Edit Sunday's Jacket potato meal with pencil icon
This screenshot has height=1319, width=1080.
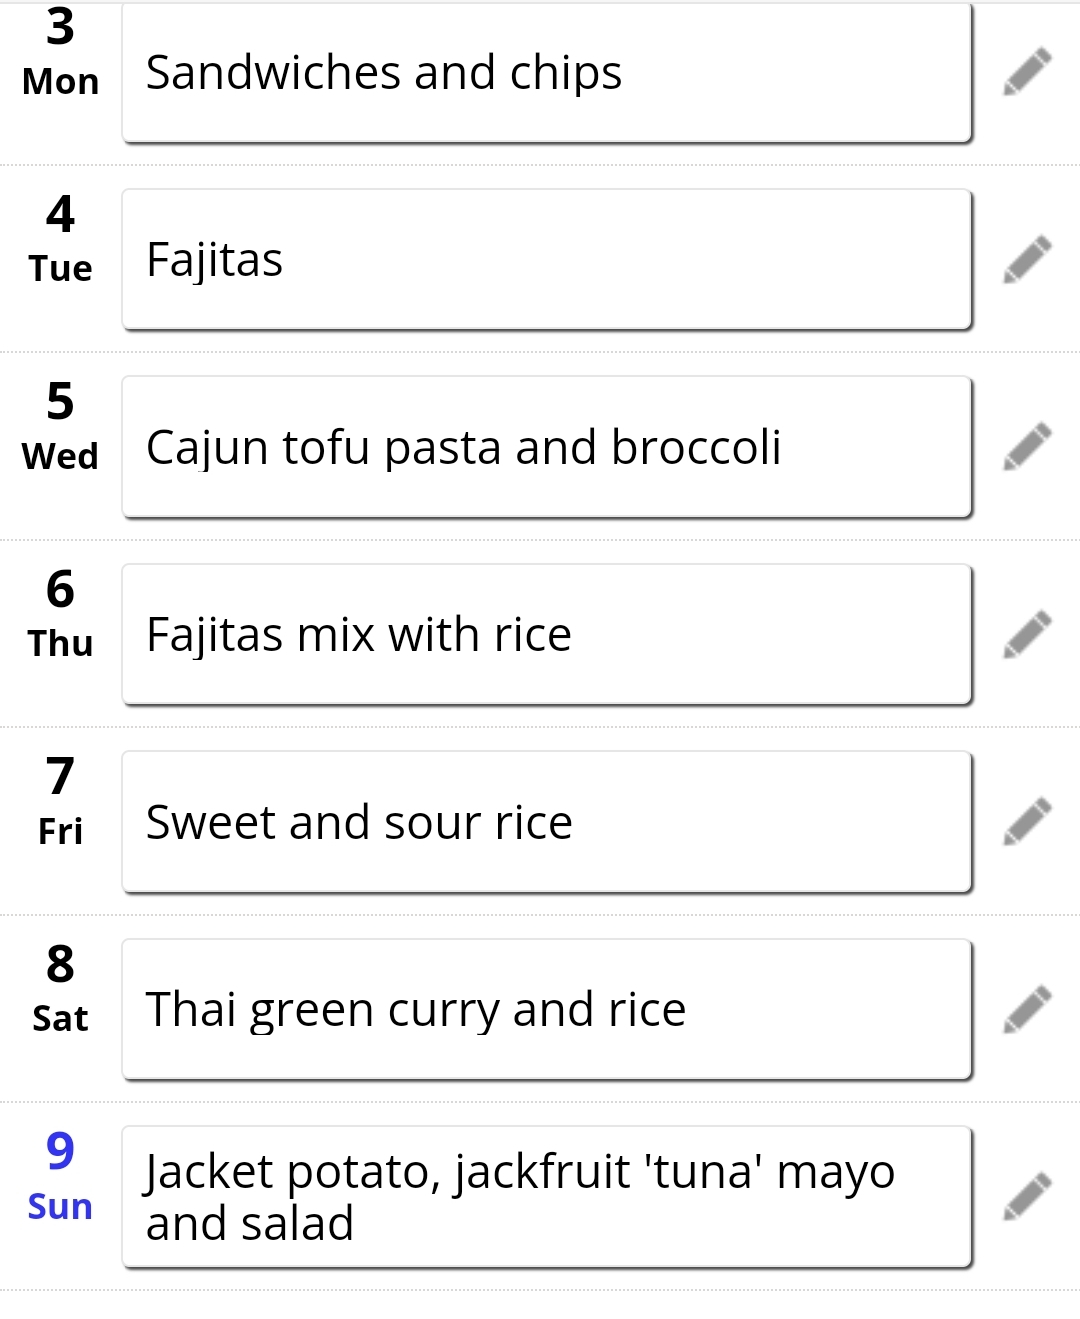(x=1027, y=1197)
